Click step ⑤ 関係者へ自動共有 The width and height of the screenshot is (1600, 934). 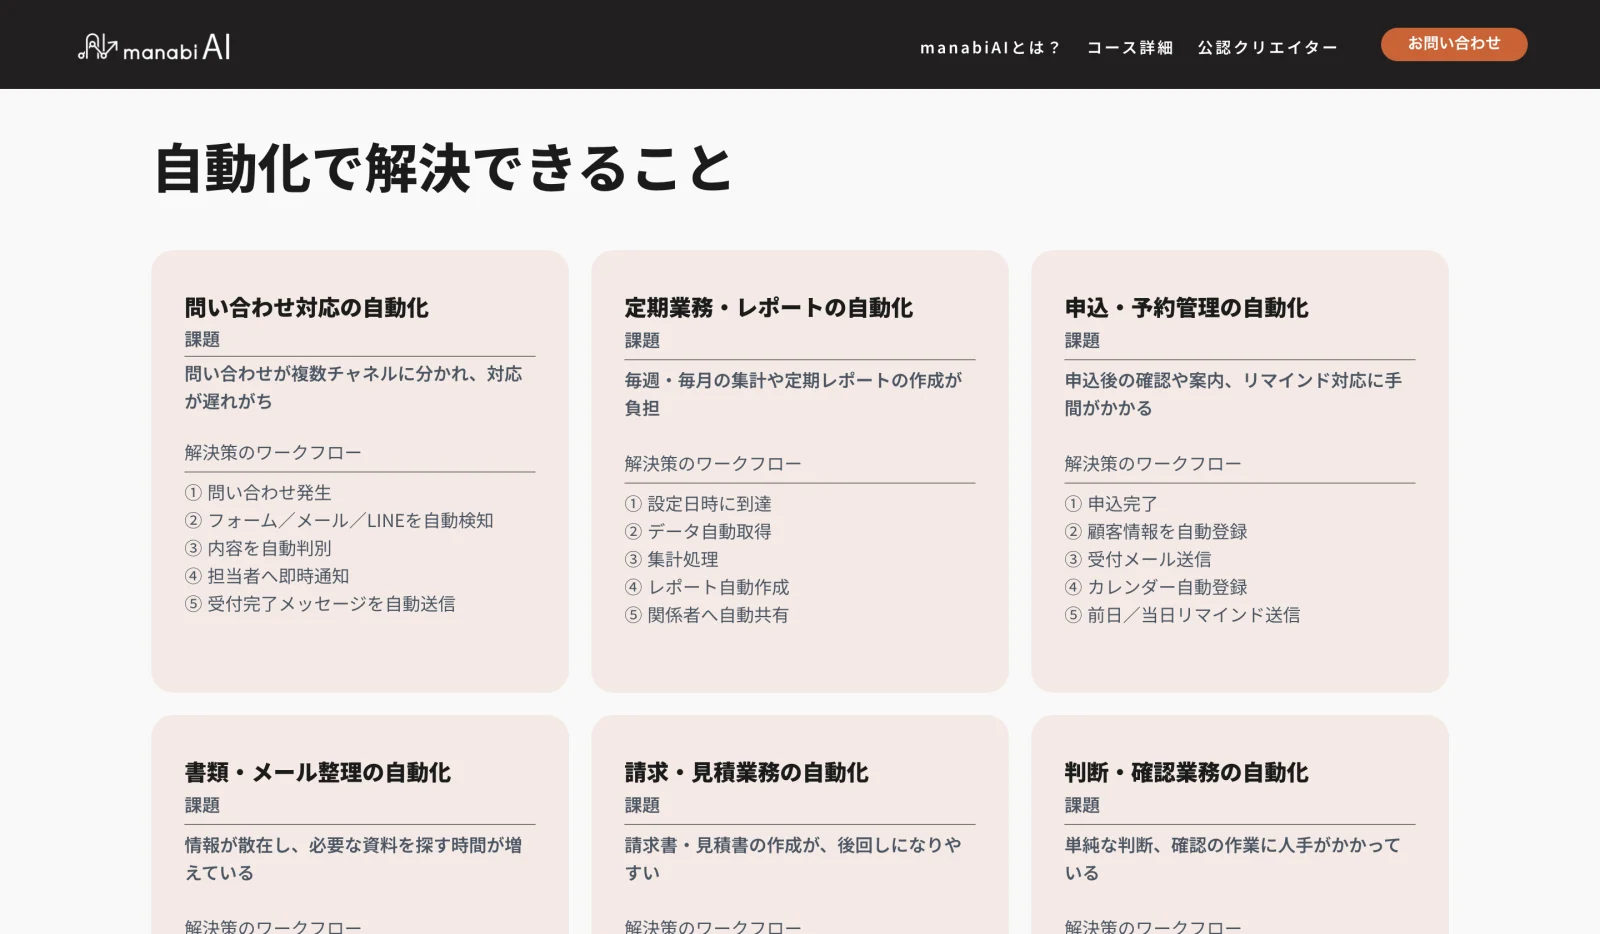pos(707,616)
